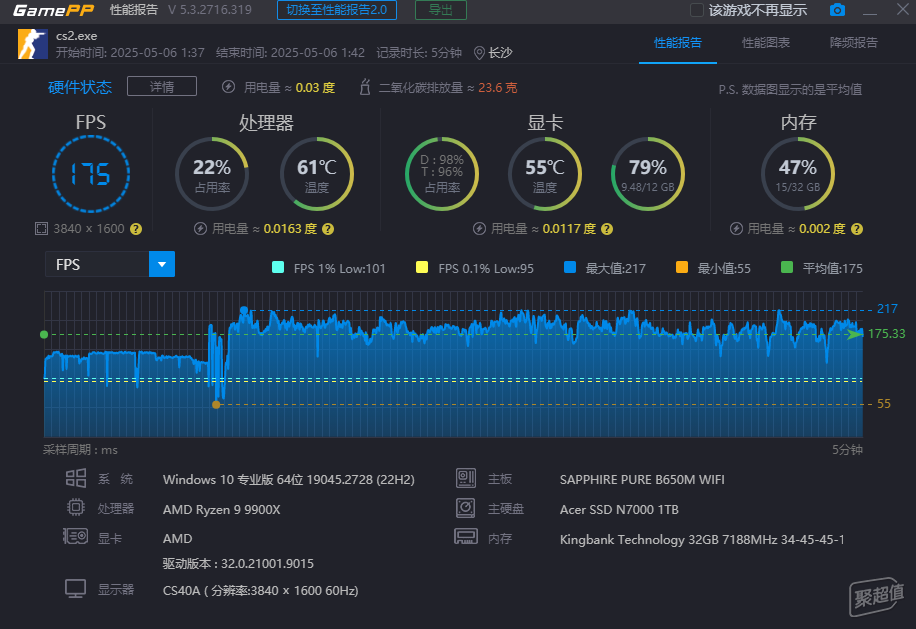Click the lightning icon beside 用电量 ≈ 0.002 度
The width and height of the screenshot is (916, 629).
(x=736, y=229)
